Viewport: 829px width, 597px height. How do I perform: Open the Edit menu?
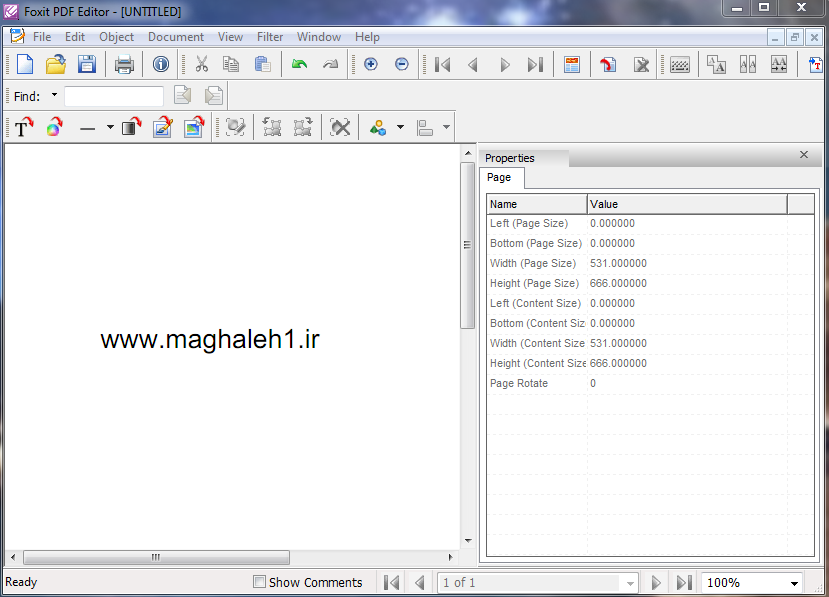point(75,37)
